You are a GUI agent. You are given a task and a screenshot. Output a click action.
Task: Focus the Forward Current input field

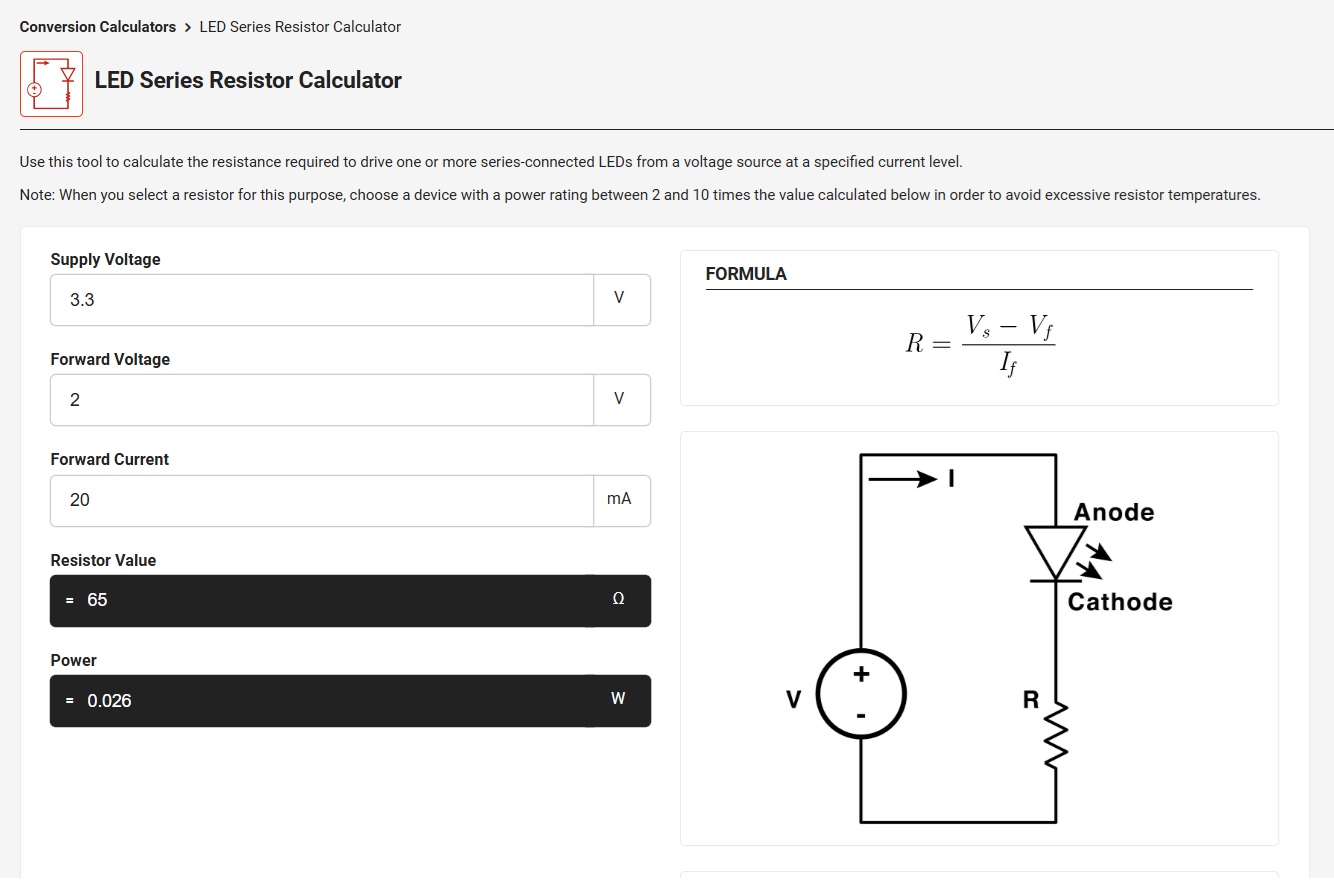(322, 500)
